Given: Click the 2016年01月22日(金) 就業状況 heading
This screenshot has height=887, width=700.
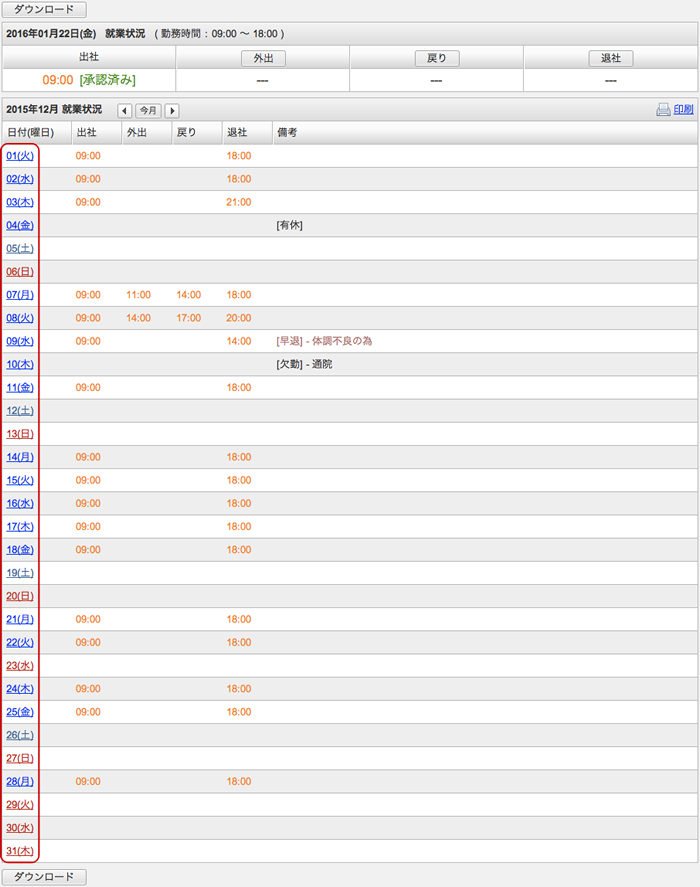Looking at the screenshot, I should (76, 34).
